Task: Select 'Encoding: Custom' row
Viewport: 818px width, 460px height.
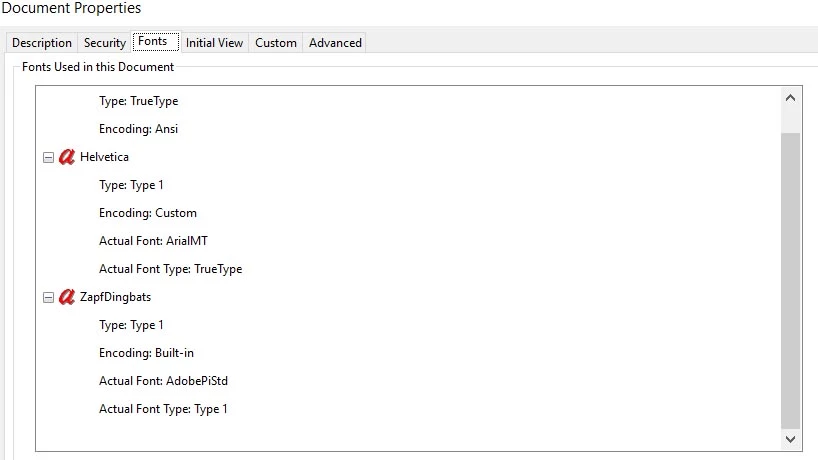Action: point(148,213)
